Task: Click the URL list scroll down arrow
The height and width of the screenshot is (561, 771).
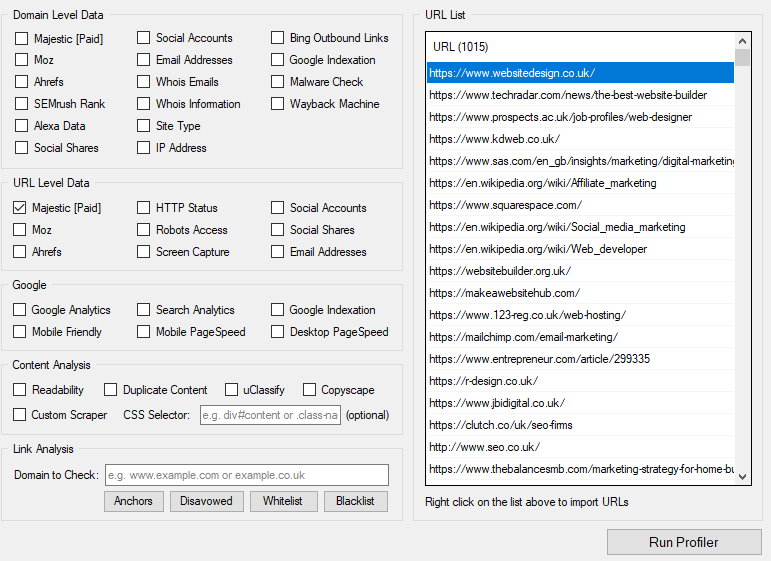Action: 742,476
